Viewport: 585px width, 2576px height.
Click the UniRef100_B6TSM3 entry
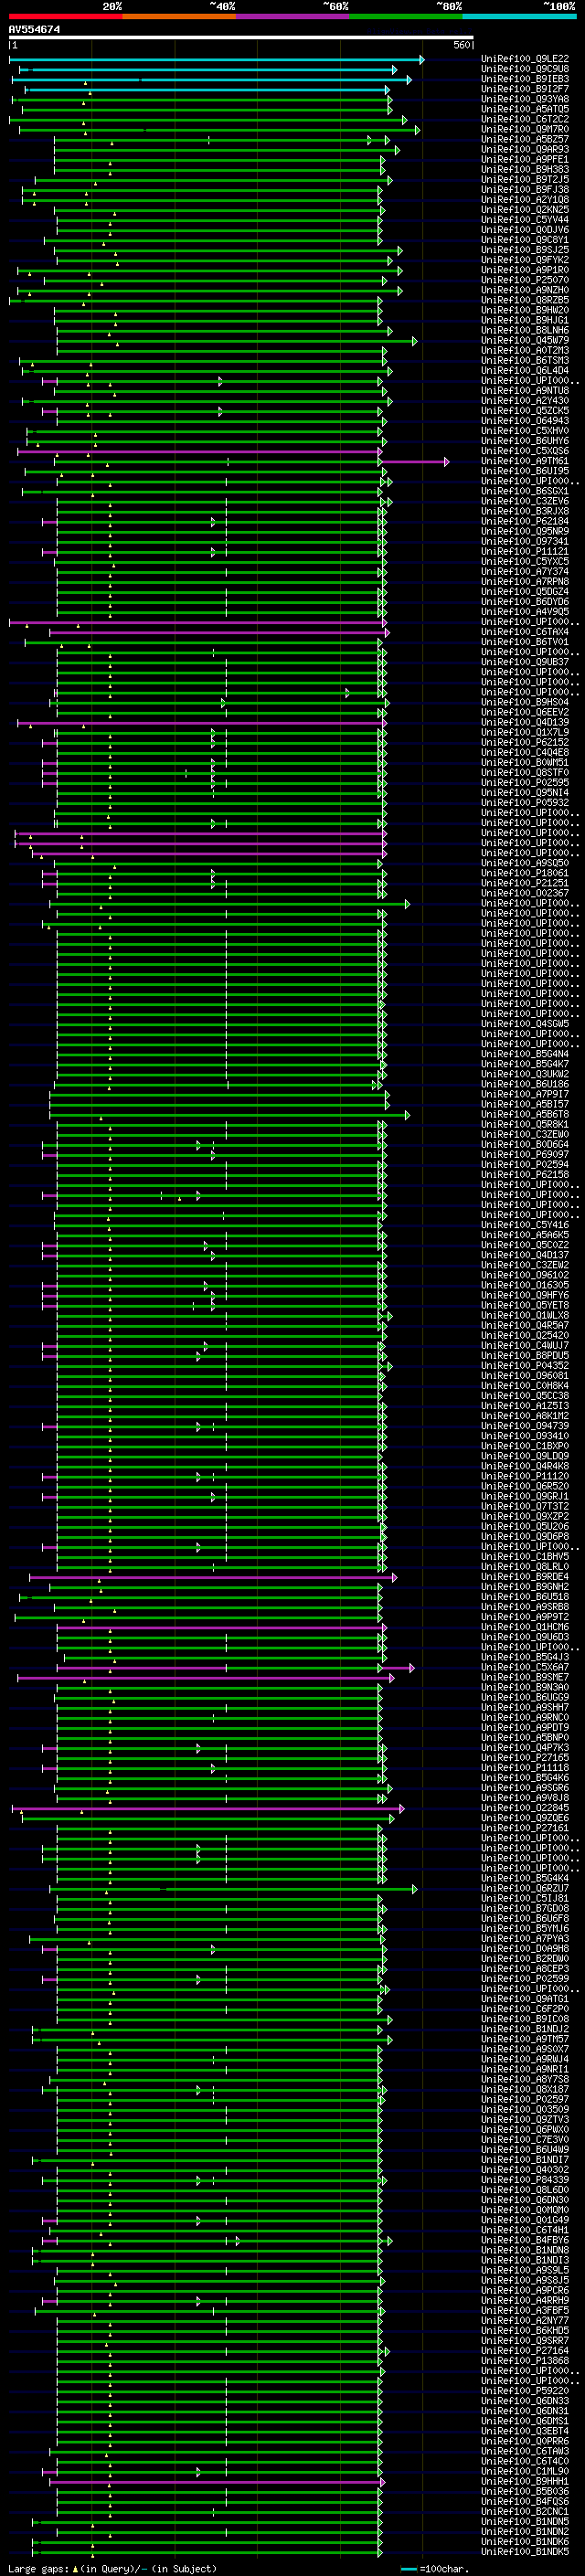525,360
